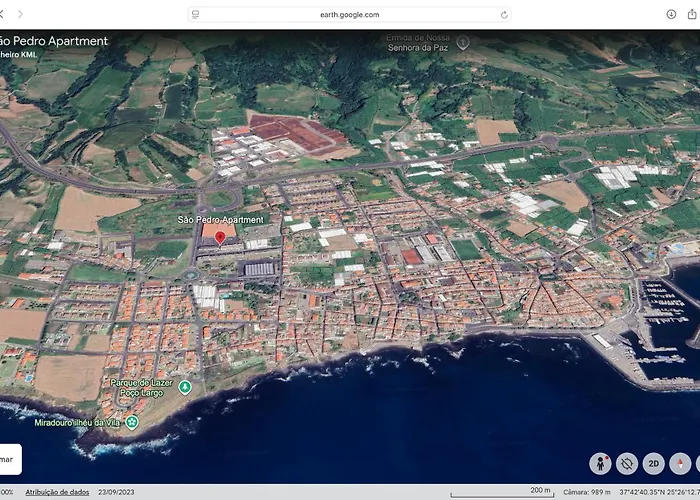Click the rotate/orbit view icon
Screen dimensions: 700x500
tap(628, 463)
